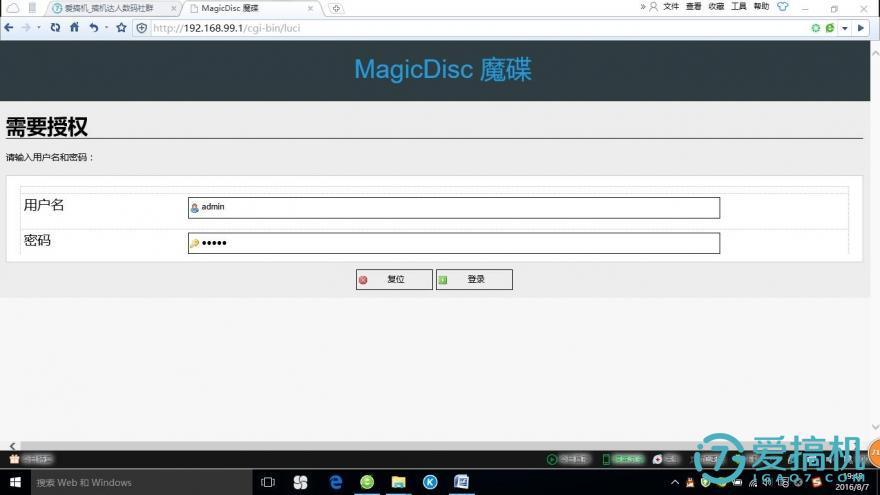Image resolution: width=880 pixels, height=495 pixels.
Task: Click the browser forward arrow
Action: [26, 28]
